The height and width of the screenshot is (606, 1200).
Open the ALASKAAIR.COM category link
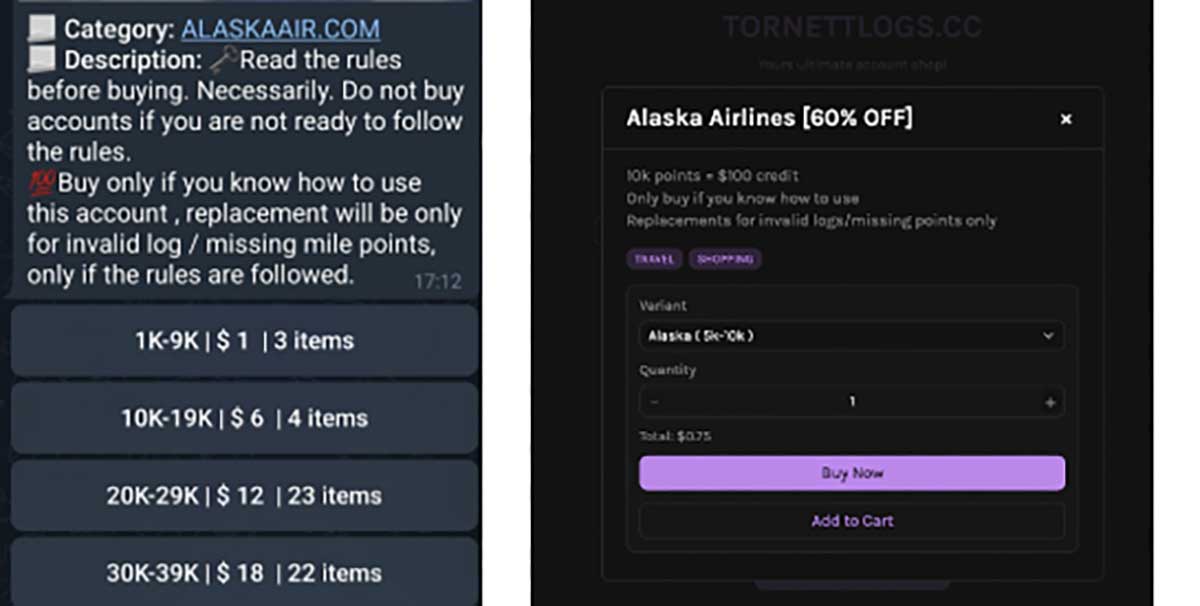tap(280, 29)
